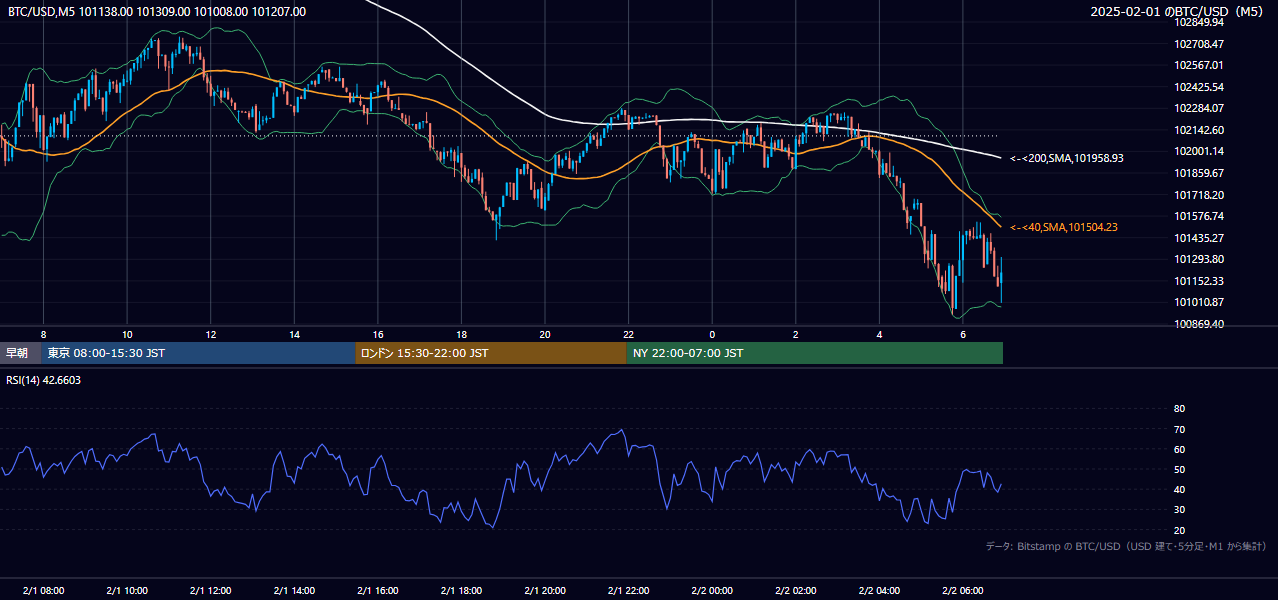Click the 2/1 12:00 time axis label
Image resolution: width=1278 pixels, height=600 pixels.
(210, 591)
